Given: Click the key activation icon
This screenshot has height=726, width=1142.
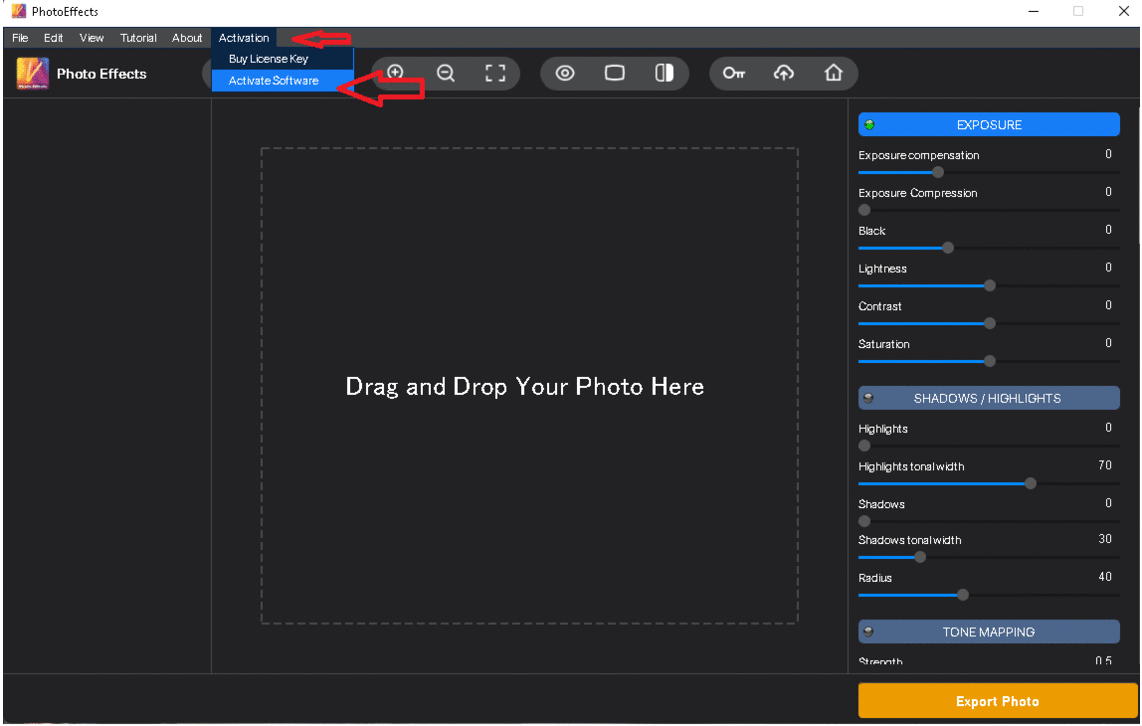Looking at the screenshot, I should pos(735,73).
